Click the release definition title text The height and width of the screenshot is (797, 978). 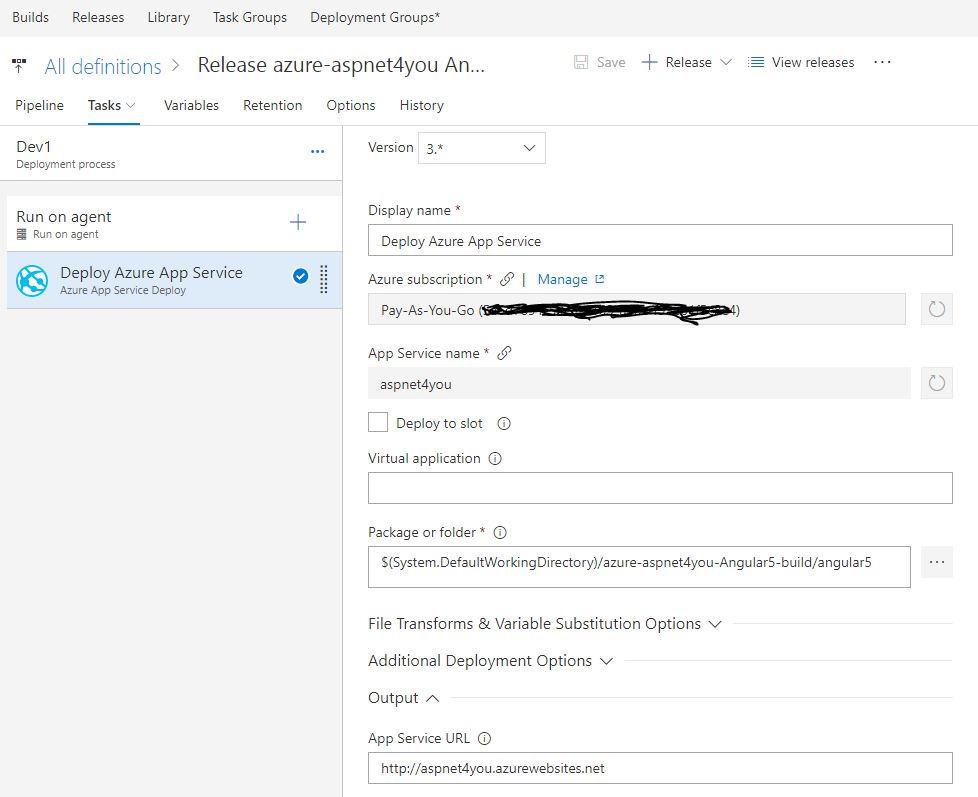click(341, 65)
